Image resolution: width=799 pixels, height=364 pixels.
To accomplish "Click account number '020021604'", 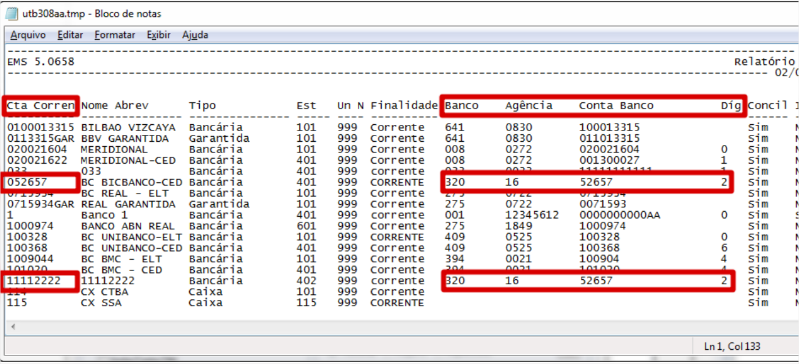I will [37, 149].
